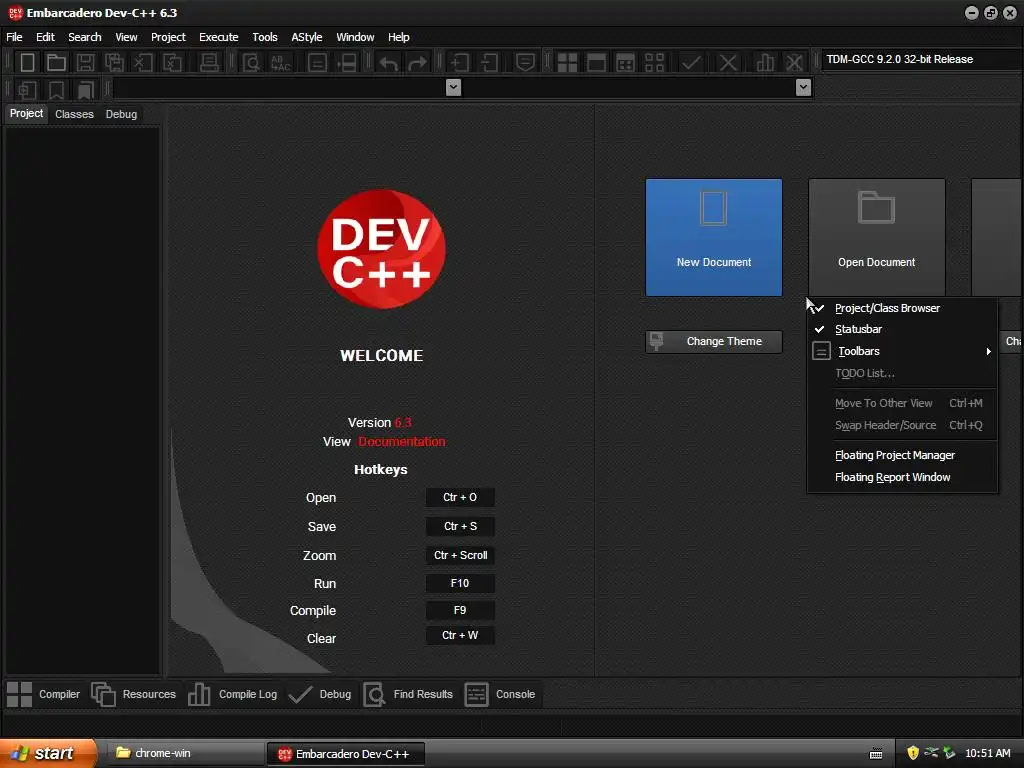This screenshot has width=1024, height=768.
Task: Uncheck Project/Class Browser in the context menu
Action: [x=902, y=308]
